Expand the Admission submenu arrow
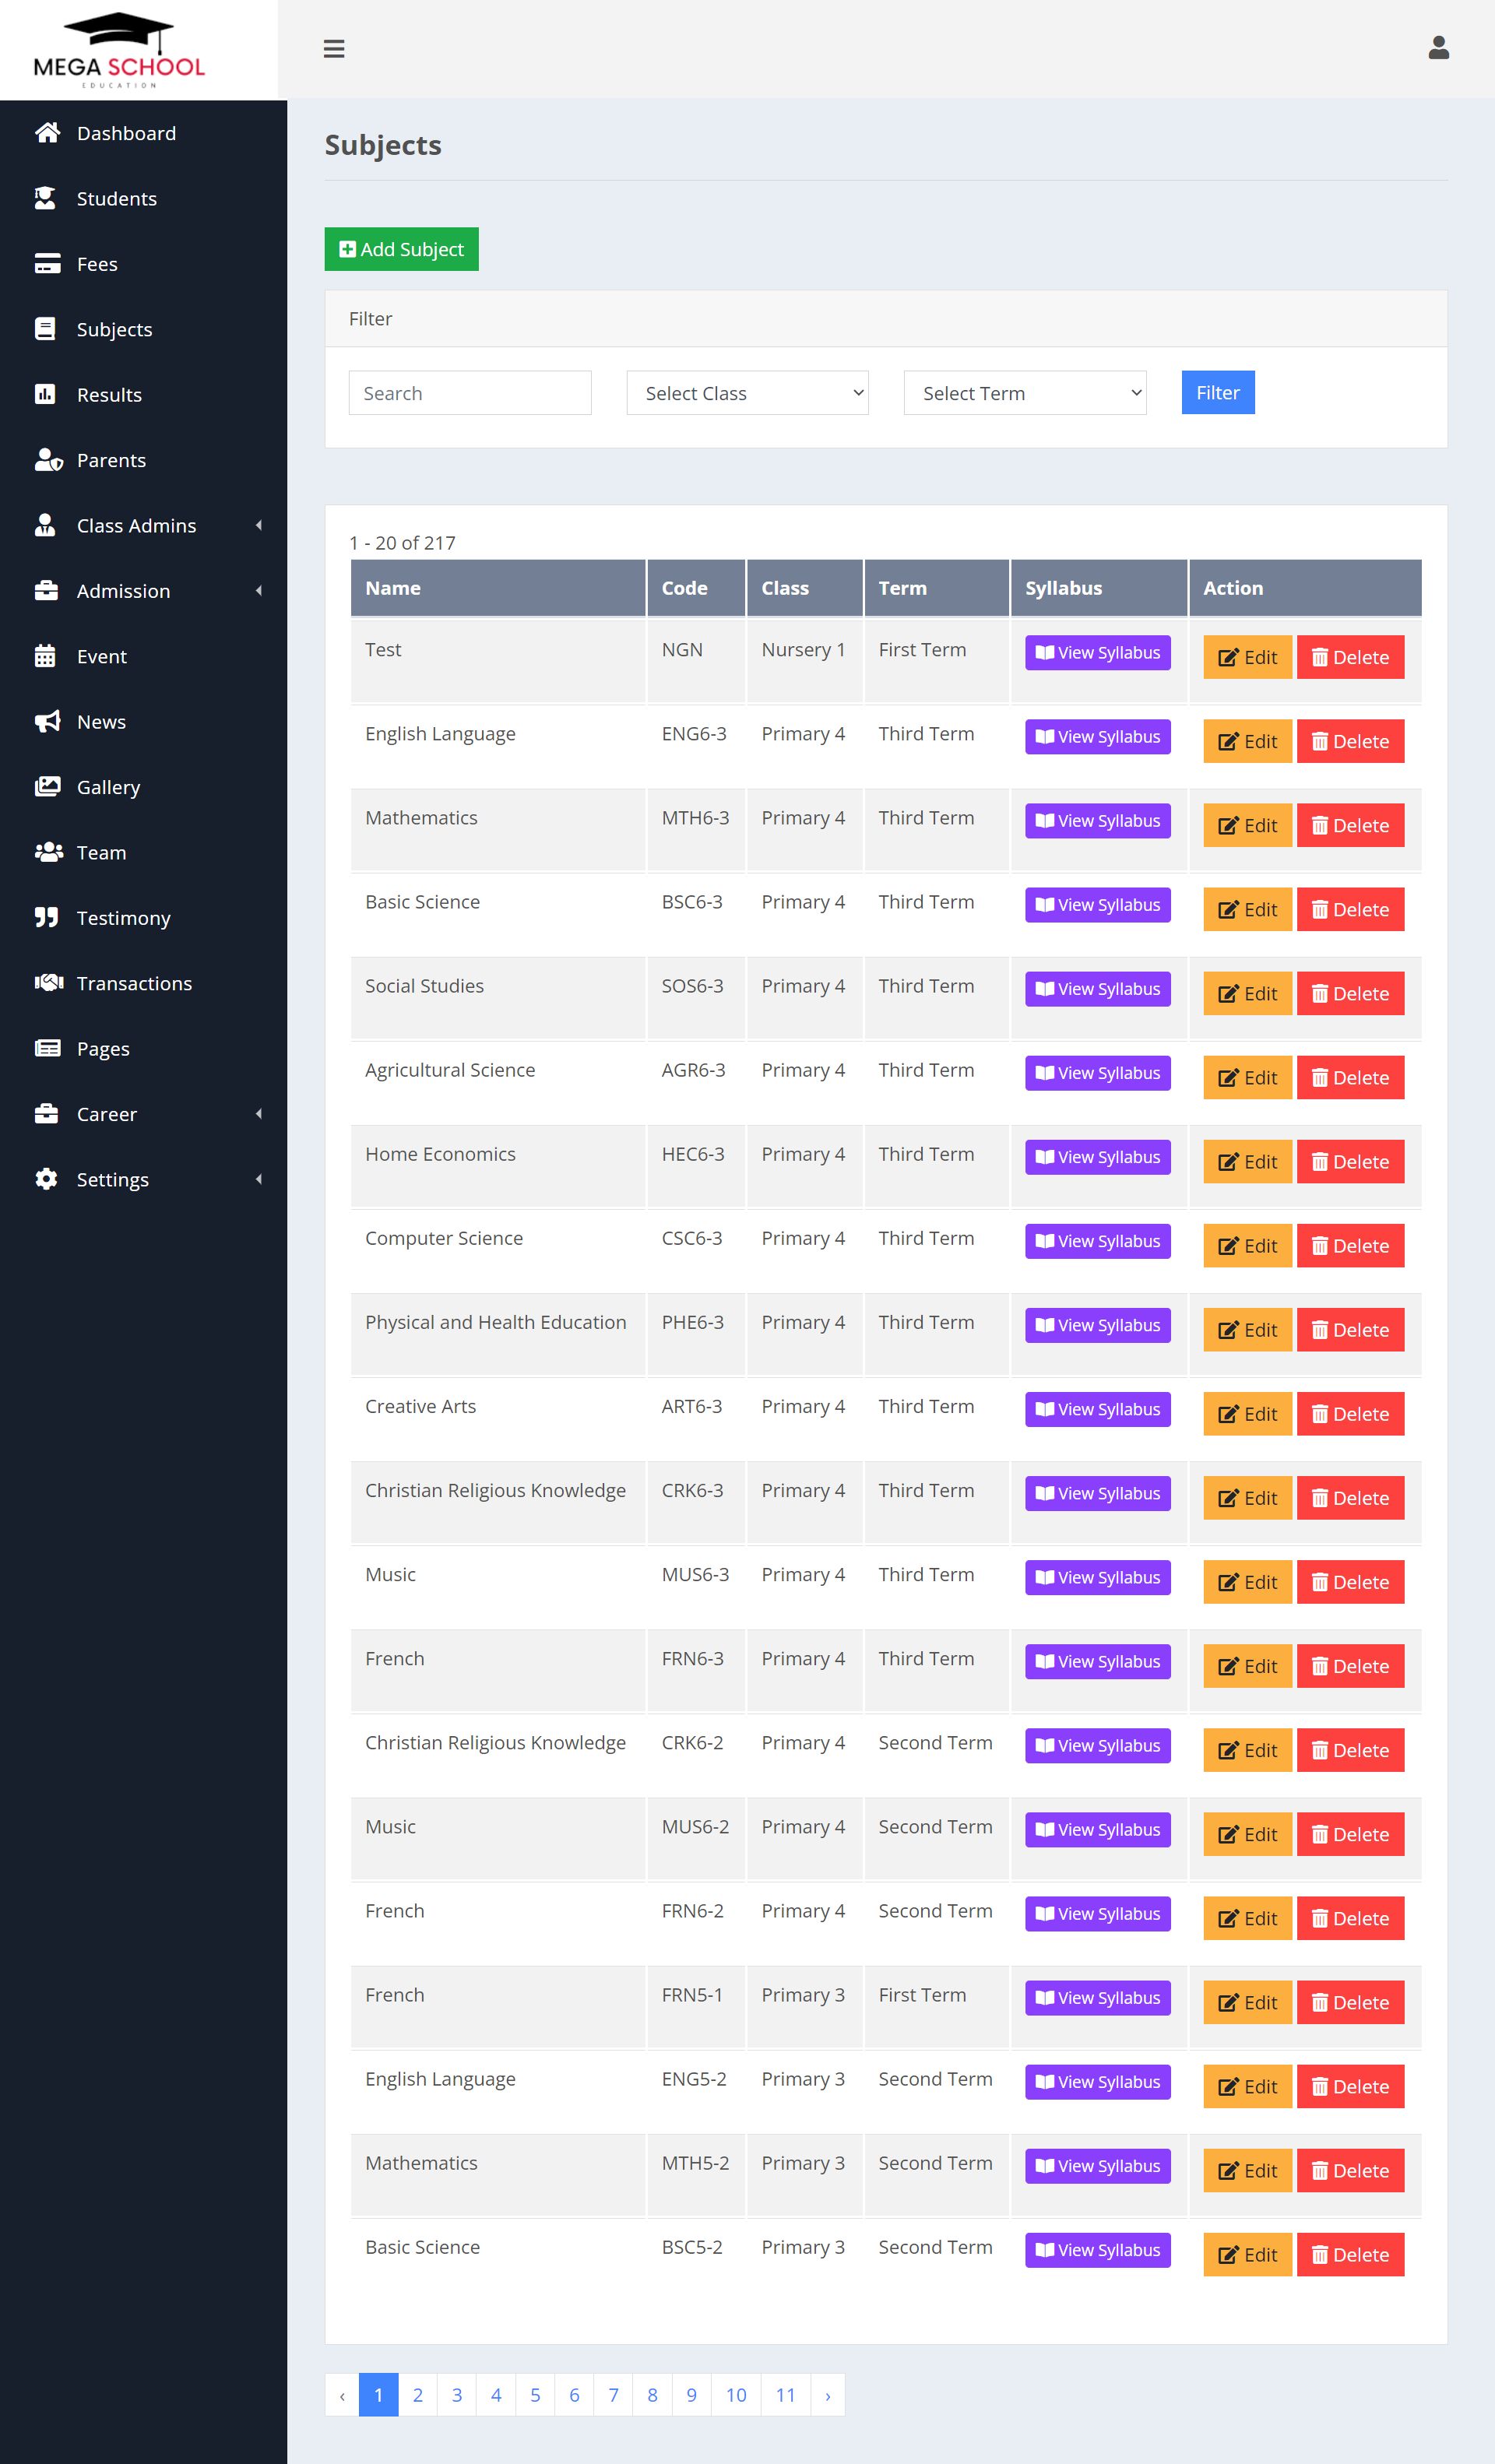The image size is (1495, 2464). 258,591
